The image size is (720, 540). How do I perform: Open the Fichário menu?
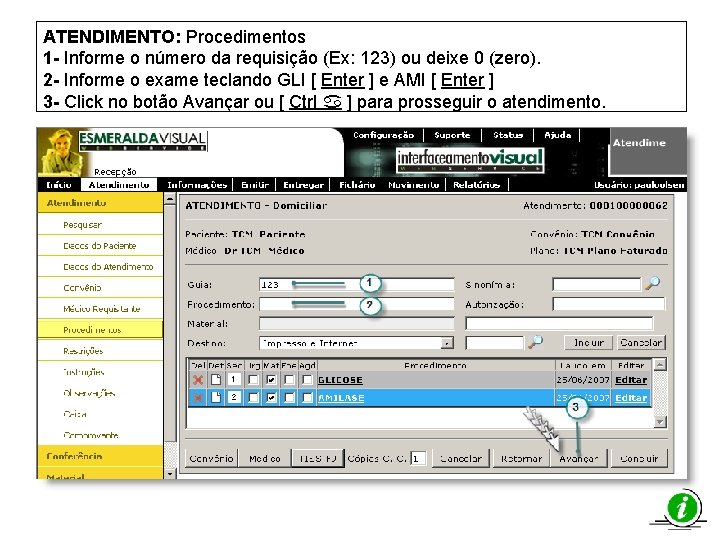pyautogui.click(x=357, y=185)
